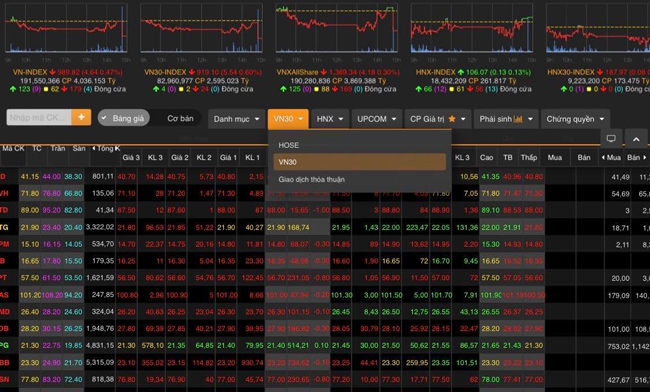Click foreign buy cell 427,67

(x=619, y=380)
